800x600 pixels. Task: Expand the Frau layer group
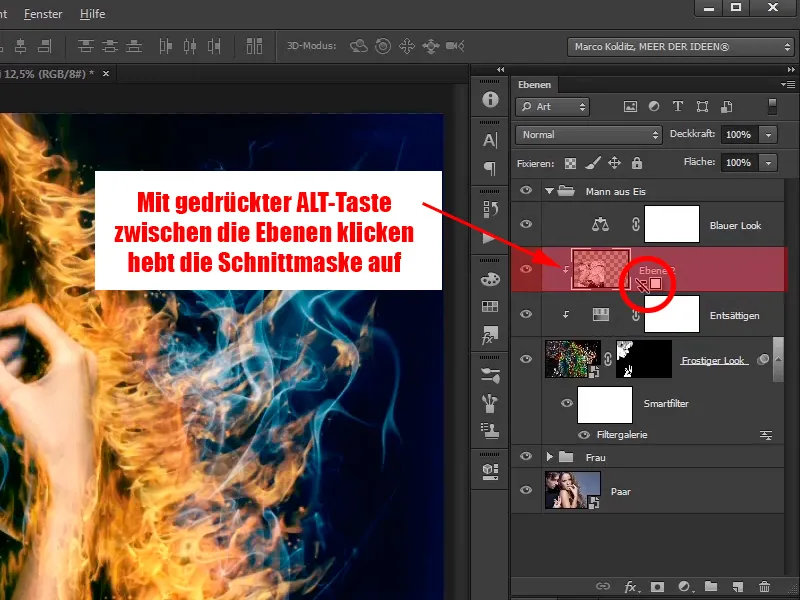click(549, 457)
